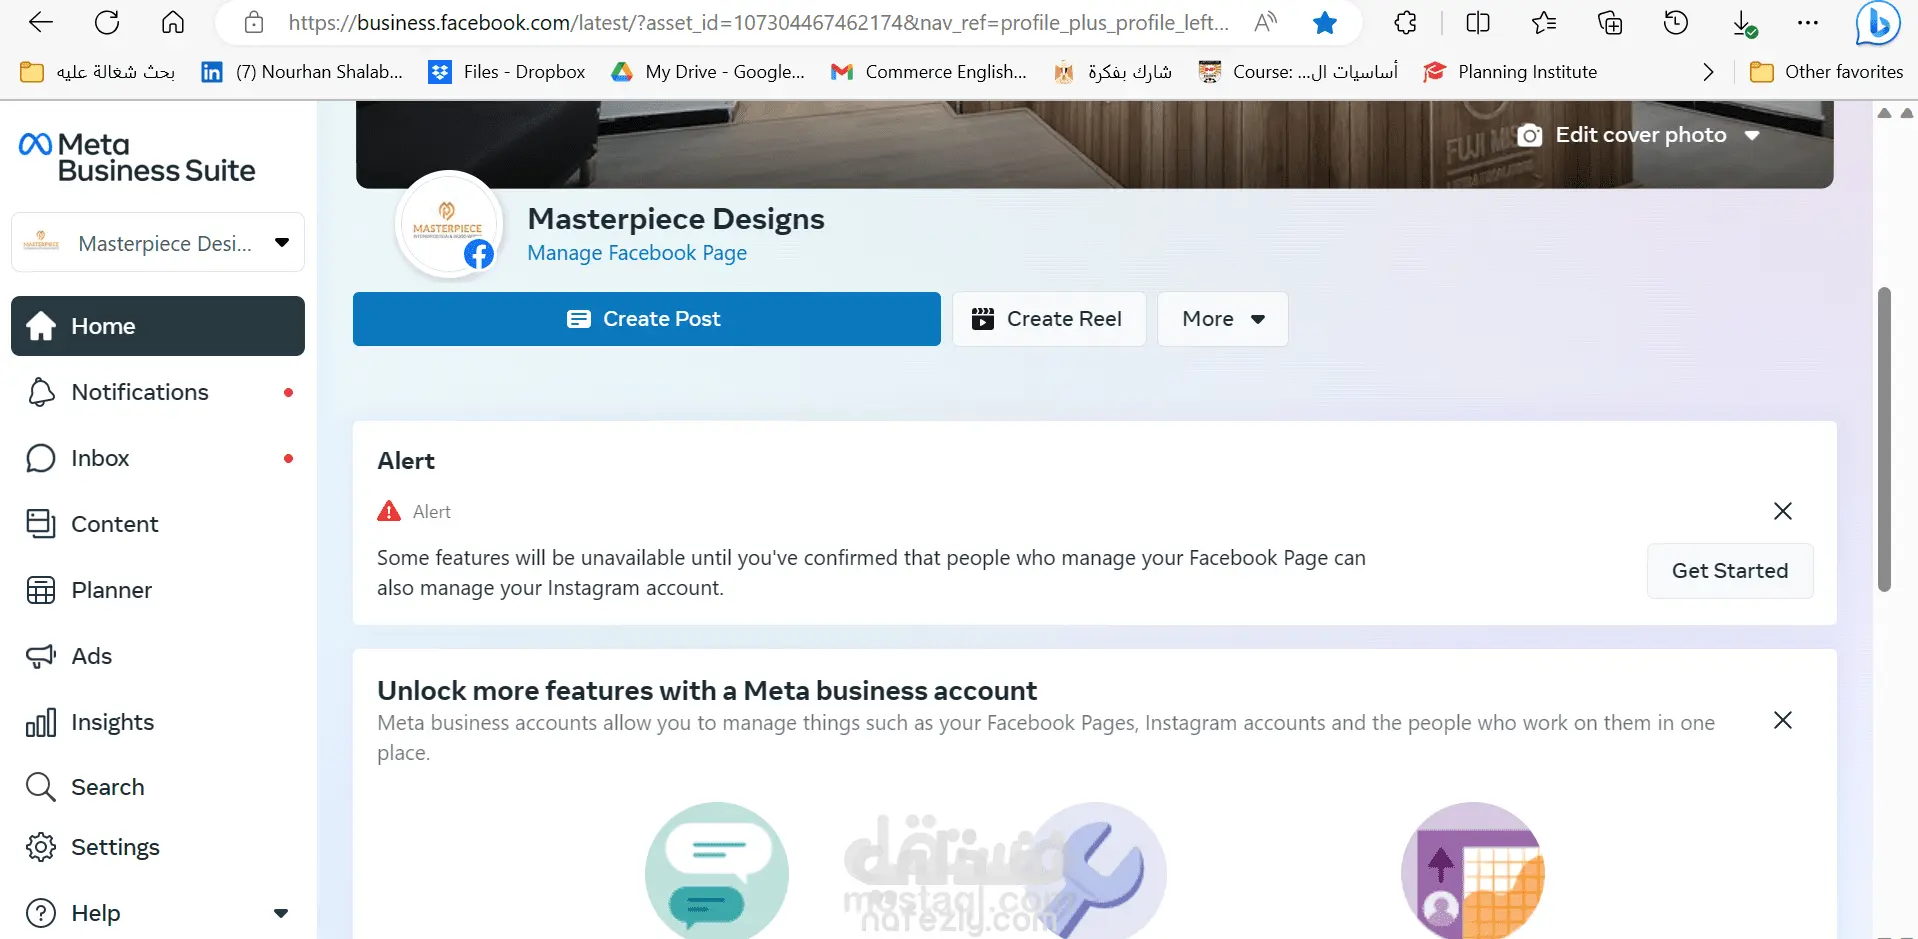
Task: Open the More dropdown button
Action: coord(1222,319)
